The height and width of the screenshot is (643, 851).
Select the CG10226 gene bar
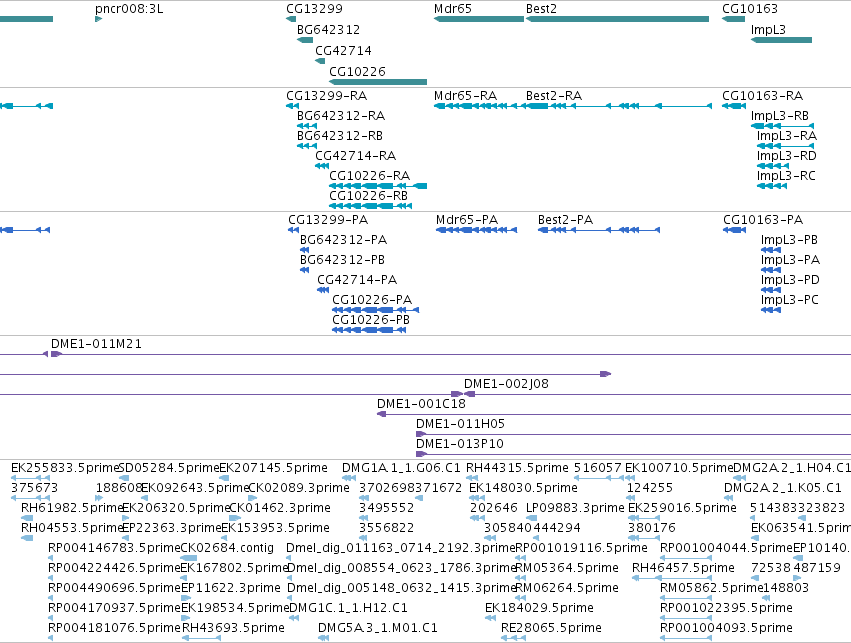[x=378, y=82]
